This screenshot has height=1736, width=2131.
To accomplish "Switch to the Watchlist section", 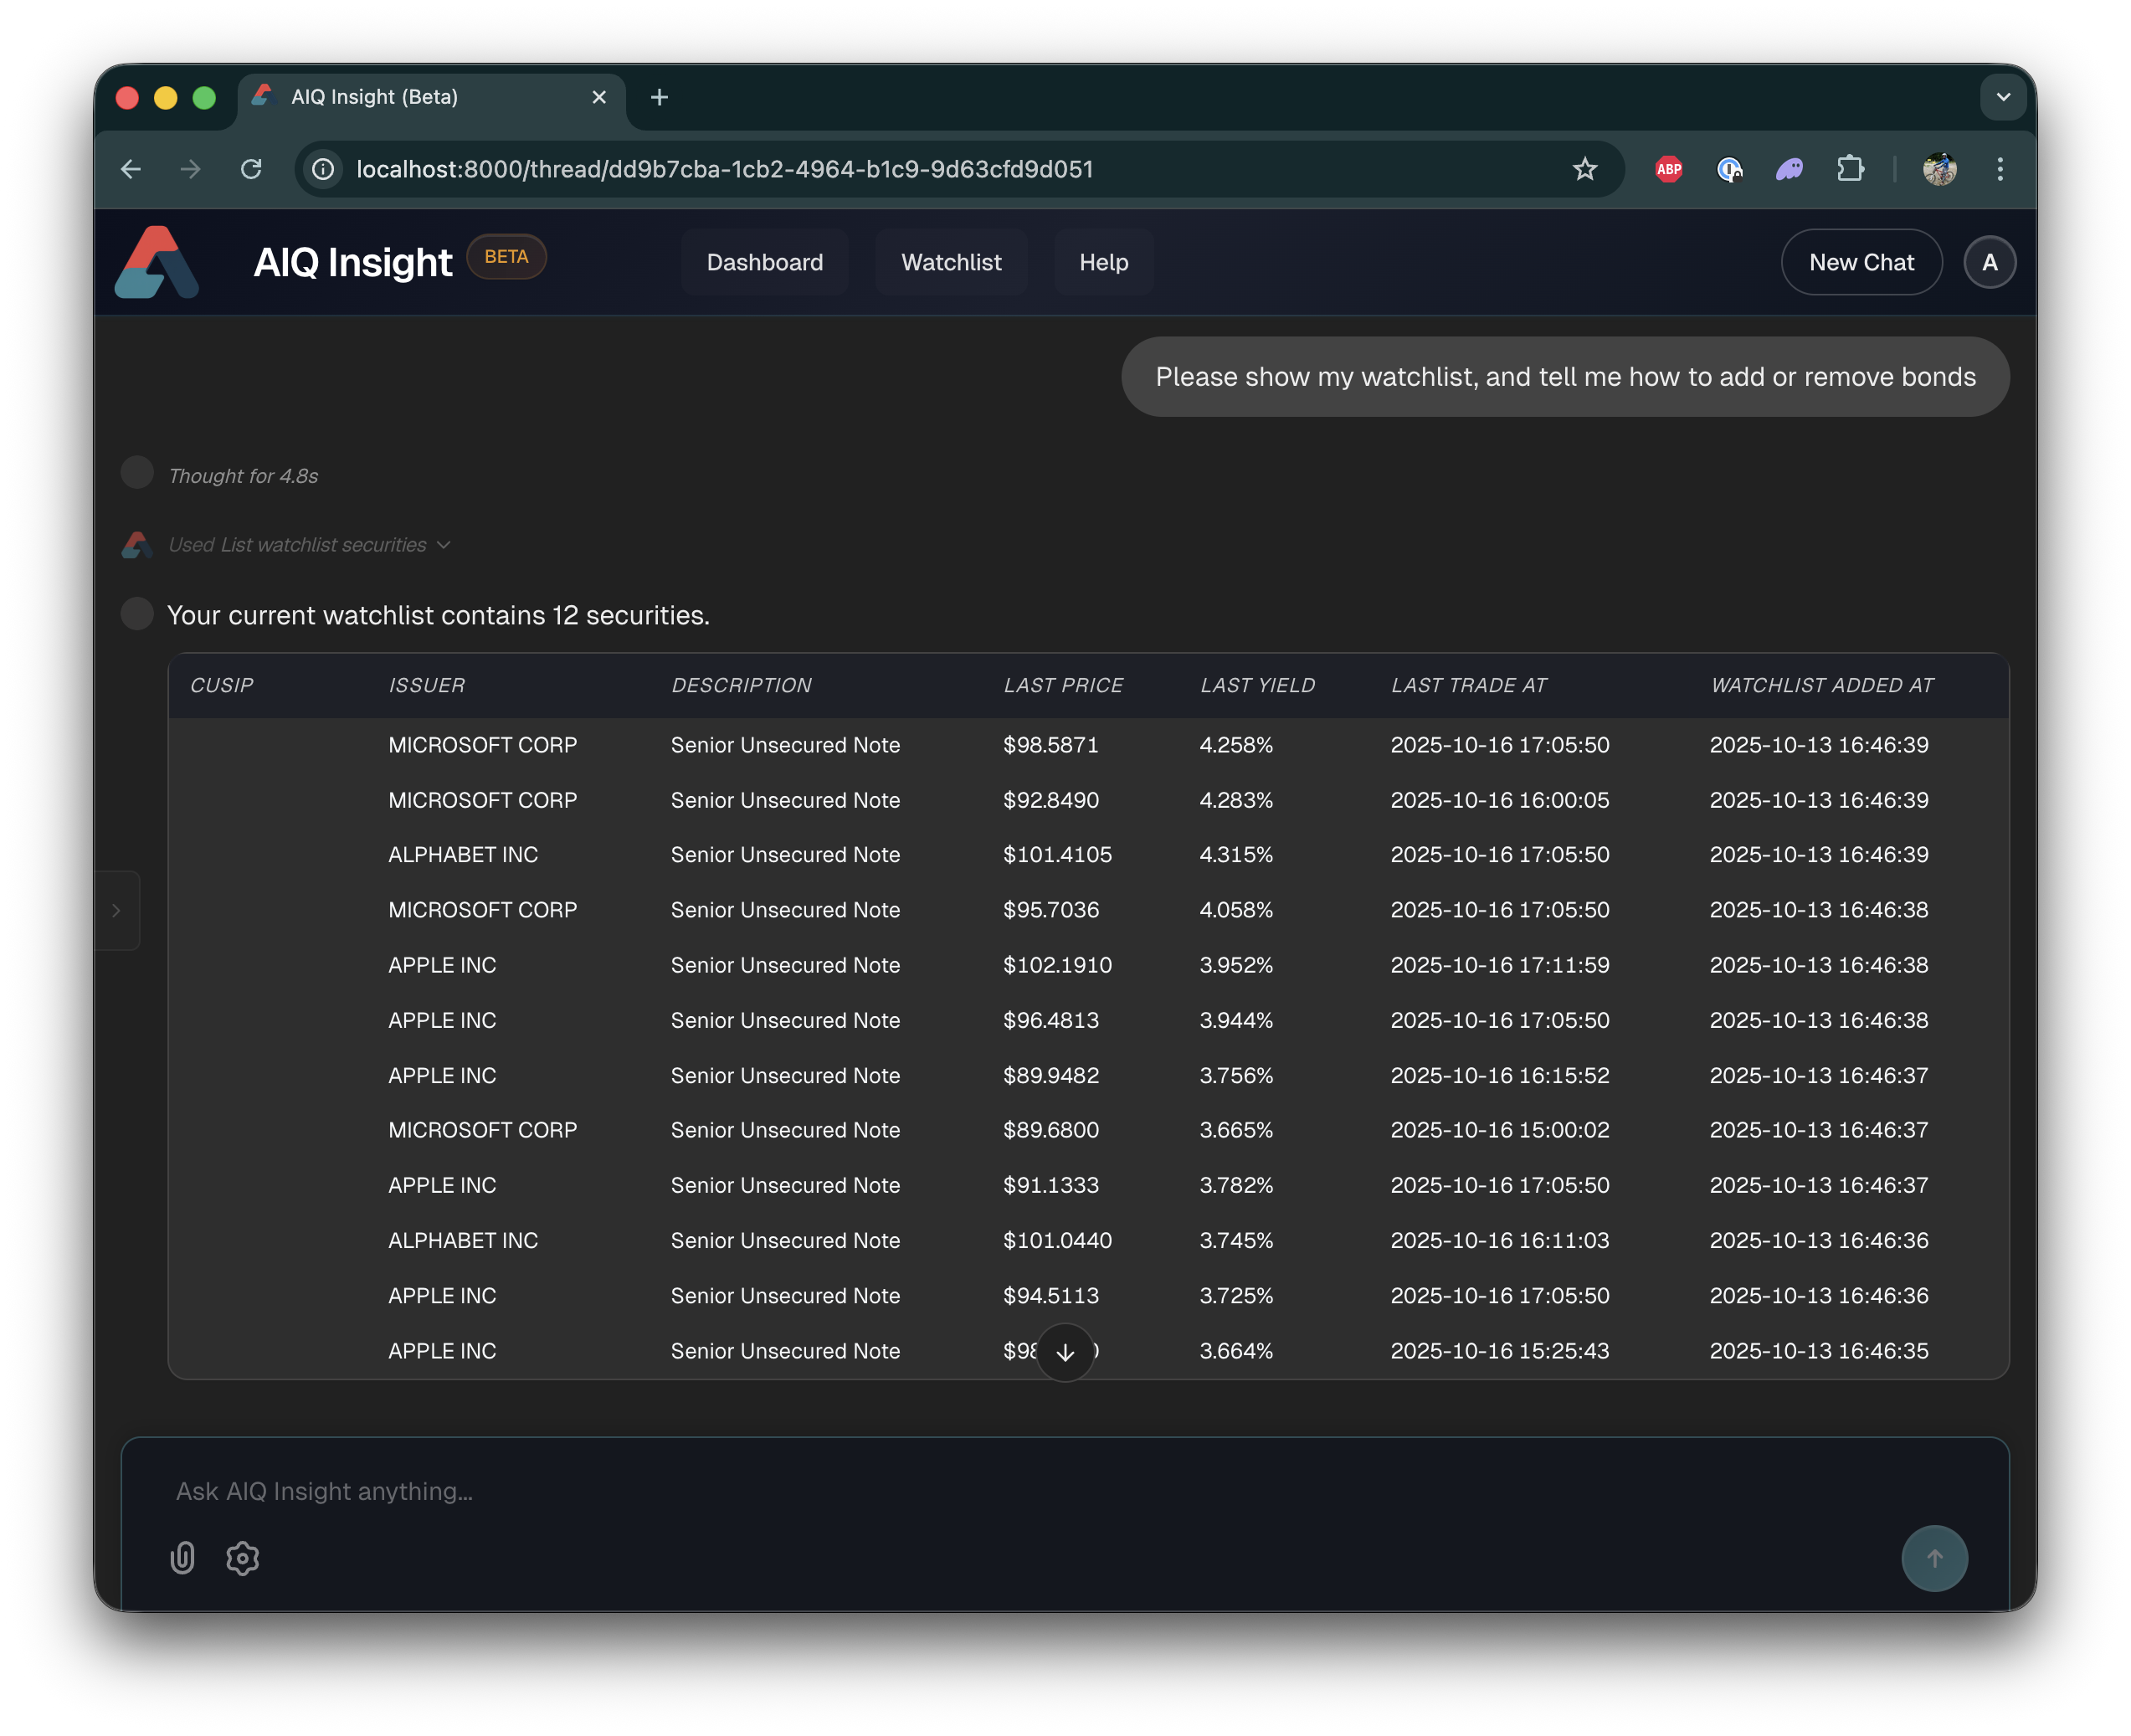I will (x=951, y=262).
